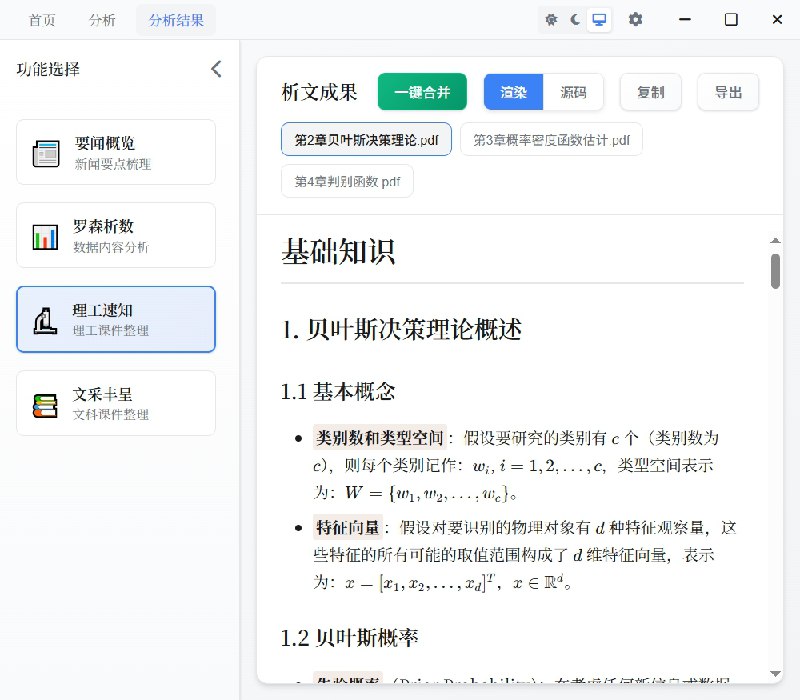Image resolution: width=800 pixels, height=700 pixels.
Task: Go to the 首页 tab
Action: [42, 19]
